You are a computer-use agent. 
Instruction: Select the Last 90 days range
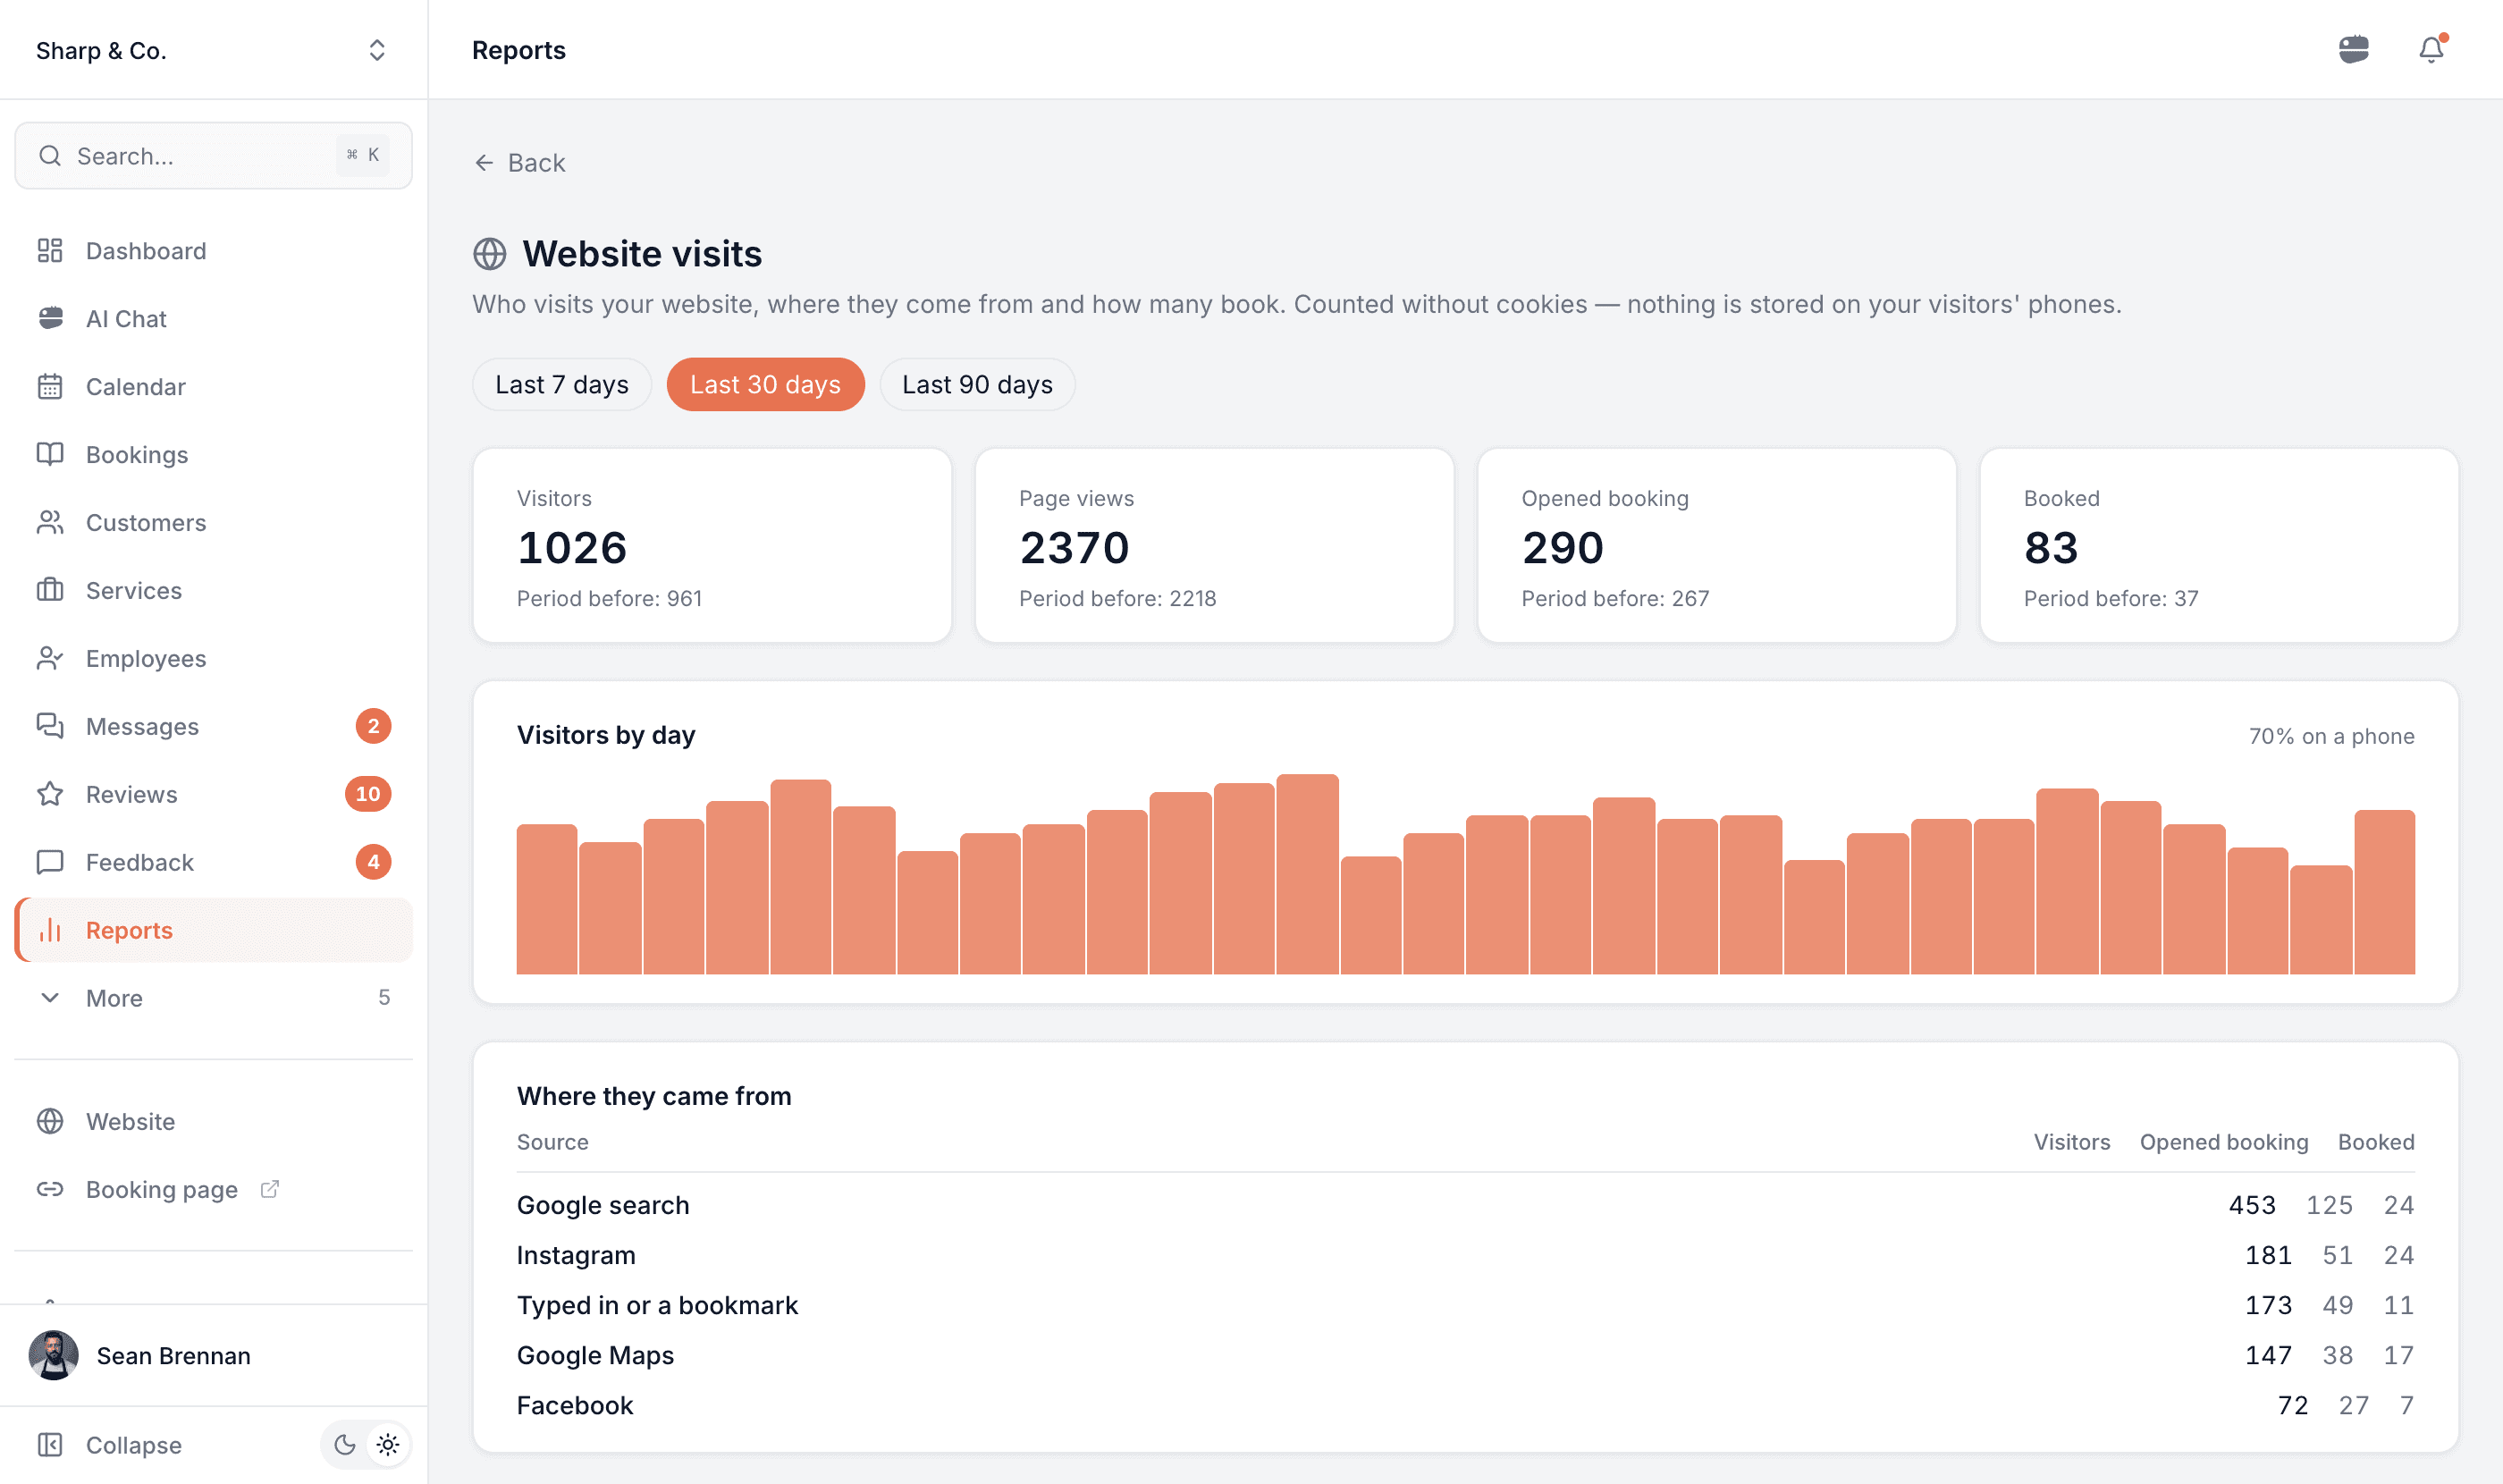point(977,385)
